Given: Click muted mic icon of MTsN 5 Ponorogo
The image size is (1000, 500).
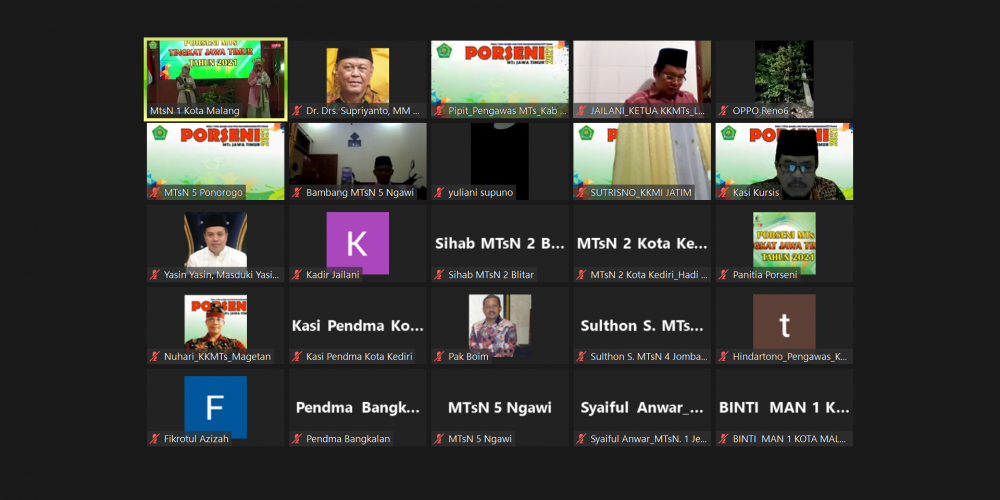Looking at the screenshot, I should coord(154,193).
